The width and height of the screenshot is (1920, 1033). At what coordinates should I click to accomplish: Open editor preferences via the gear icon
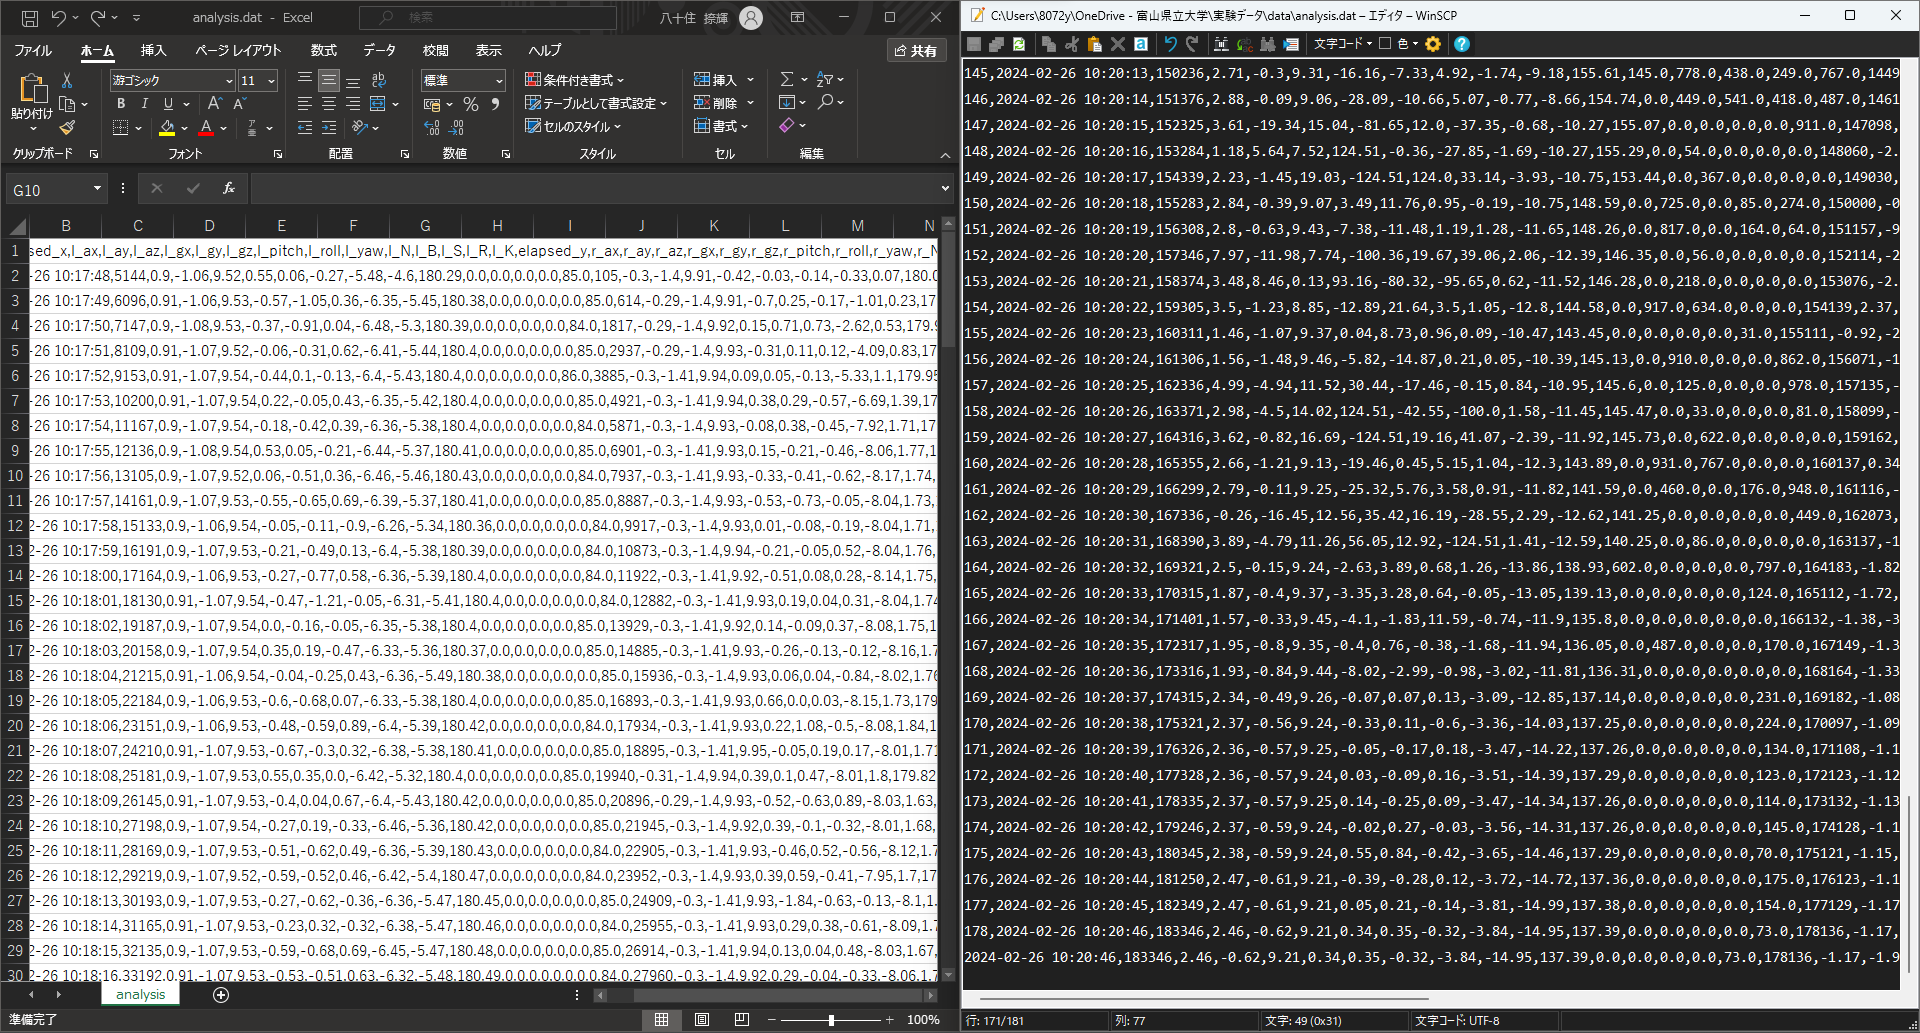point(1433,44)
